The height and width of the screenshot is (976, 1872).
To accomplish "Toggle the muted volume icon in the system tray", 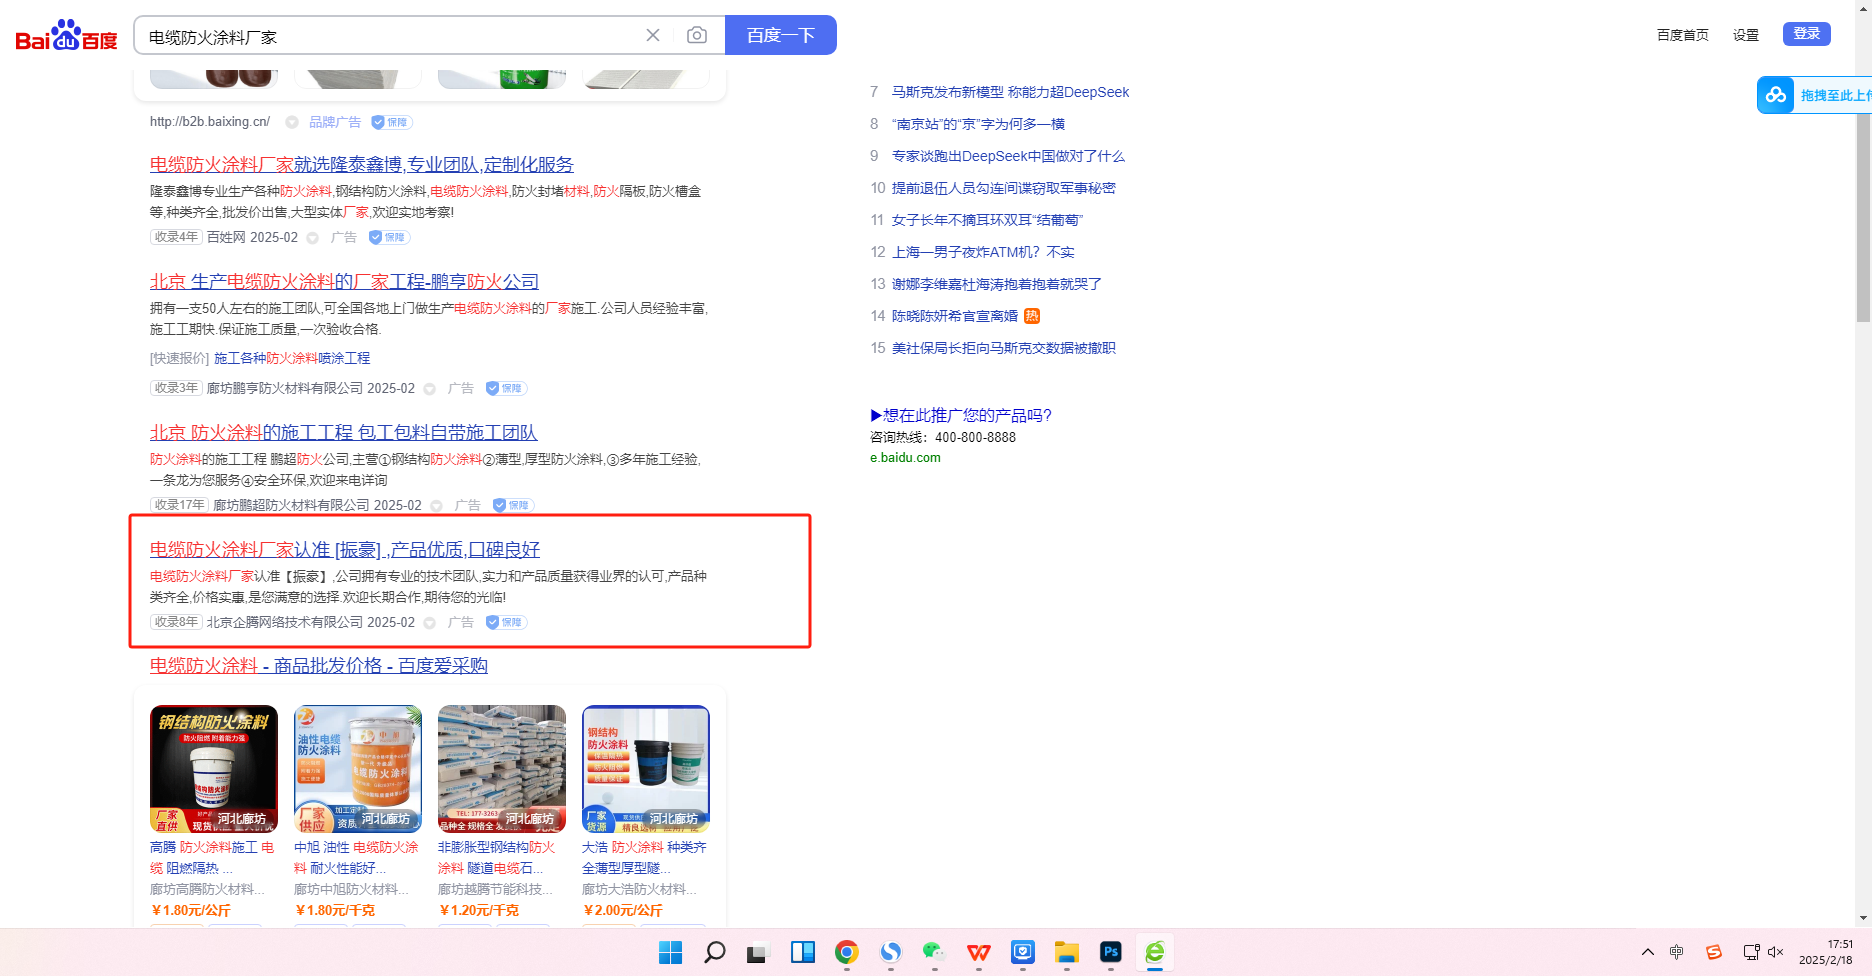I will coord(1776,952).
